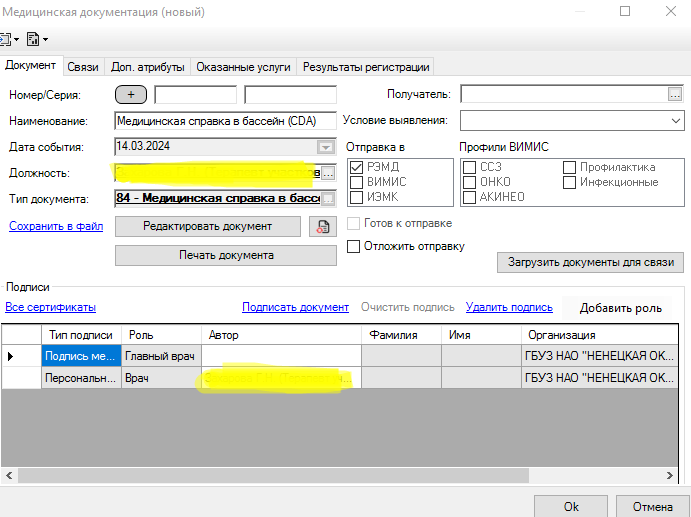Open the Тип документа ellipsis button
Image resolution: width=691 pixels, height=517 pixels.
pos(328,199)
